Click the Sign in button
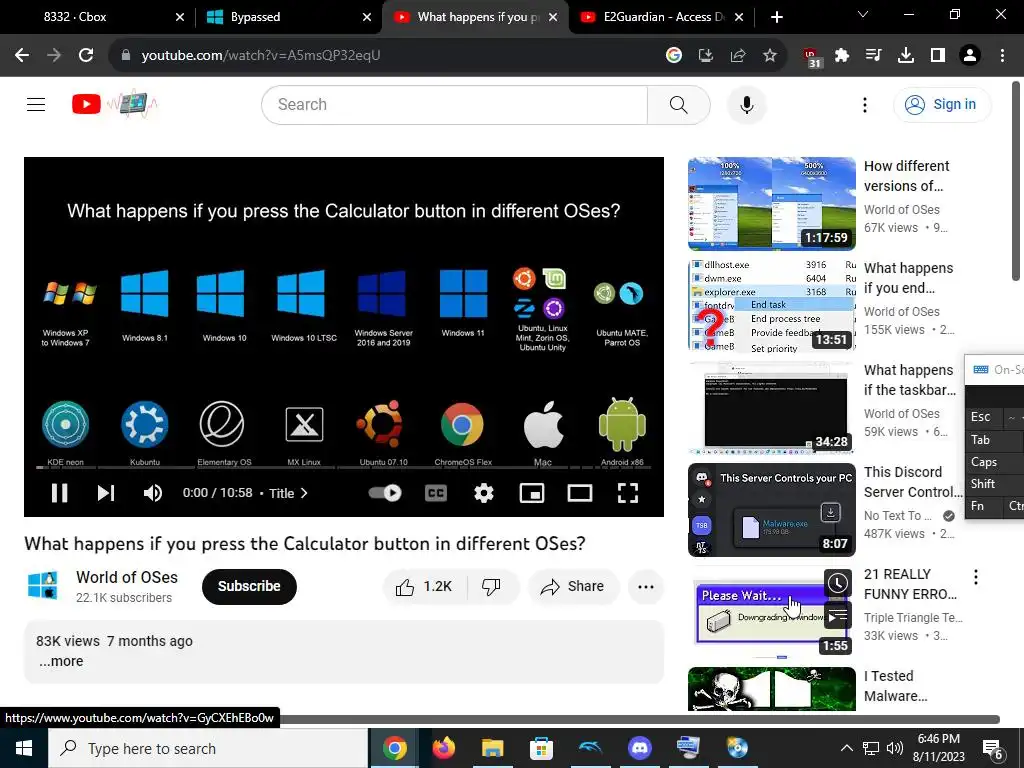Screen dimensions: 1024x768 (x=942, y=104)
